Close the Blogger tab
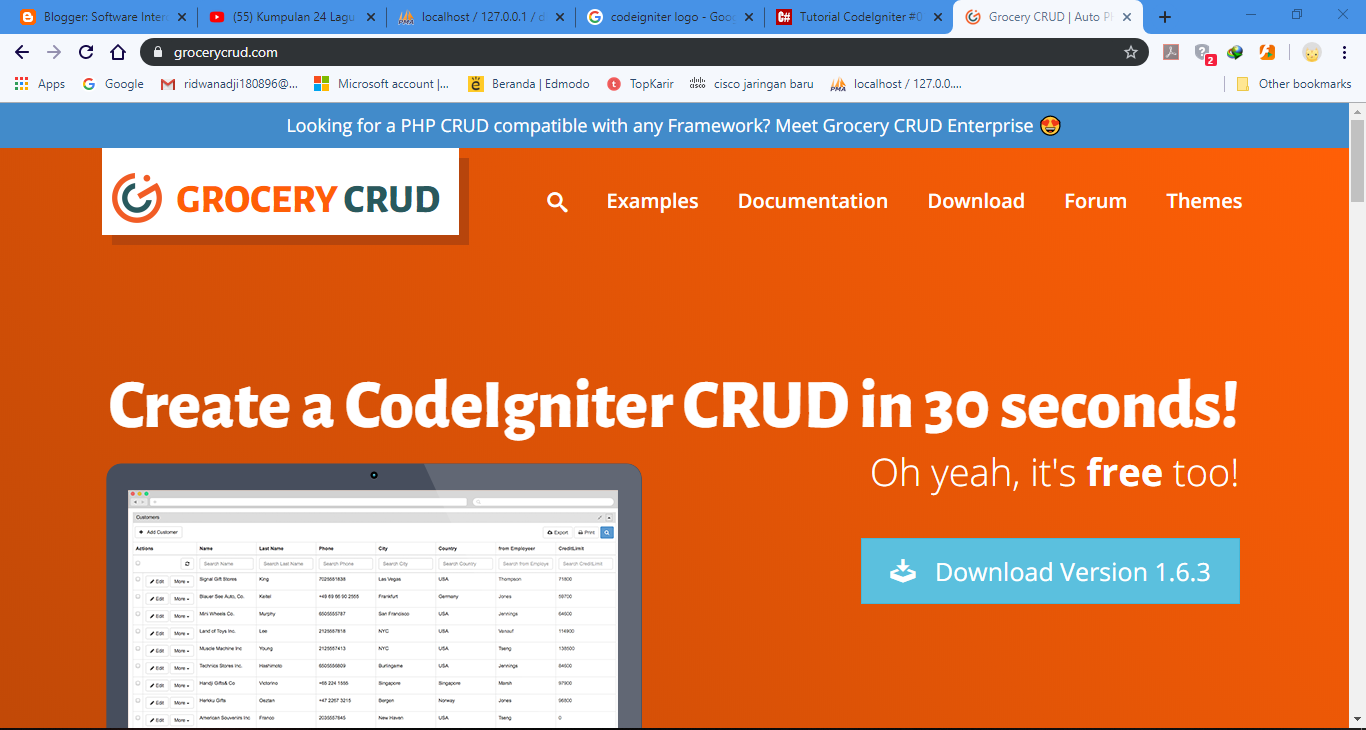The width and height of the screenshot is (1366, 730). pyautogui.click(x=181, y=17)
